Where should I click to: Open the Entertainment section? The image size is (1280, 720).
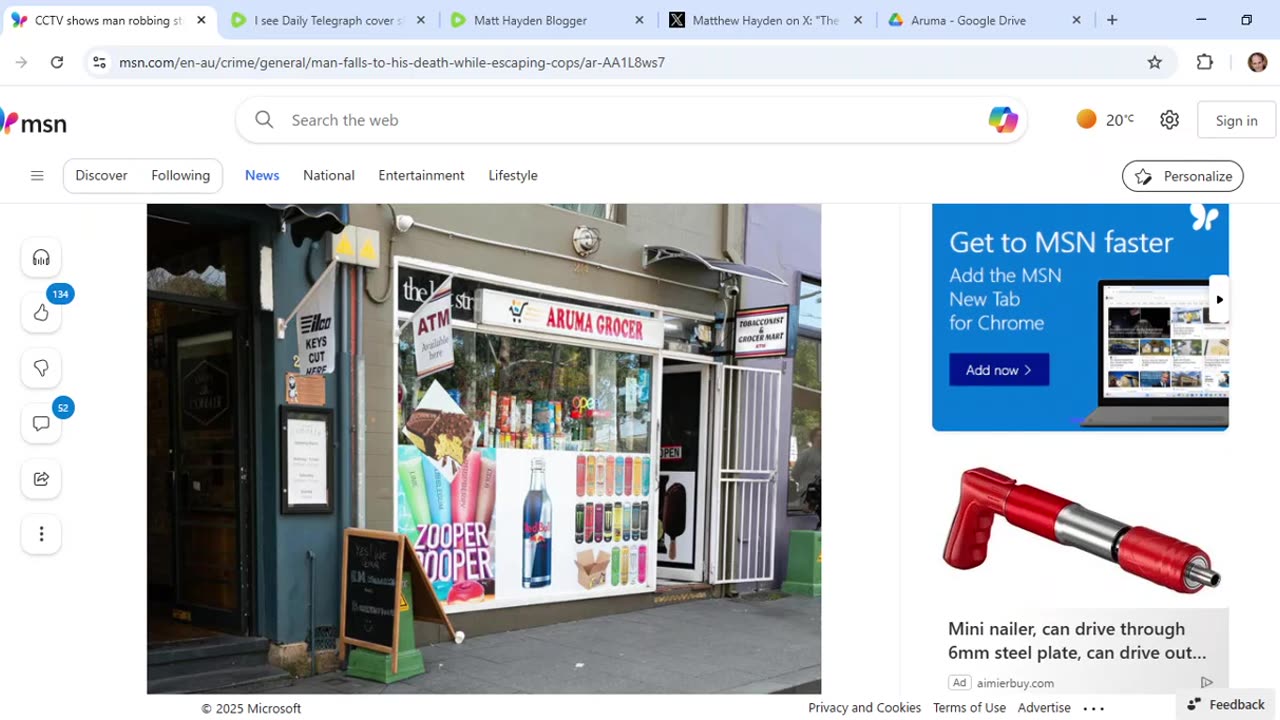pyautogui.click(x=421, y=175)
